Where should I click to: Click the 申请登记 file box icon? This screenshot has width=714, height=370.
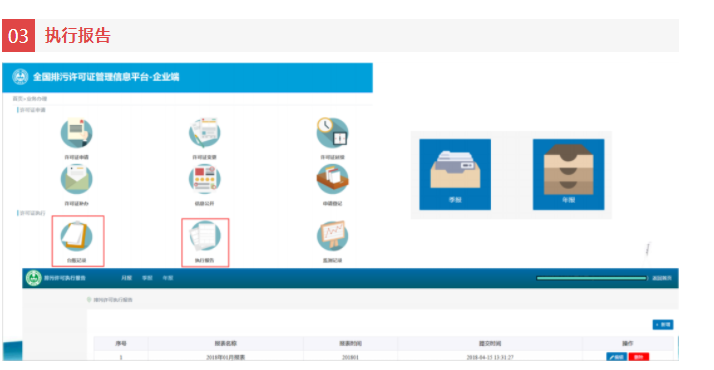tap(332, 179)
